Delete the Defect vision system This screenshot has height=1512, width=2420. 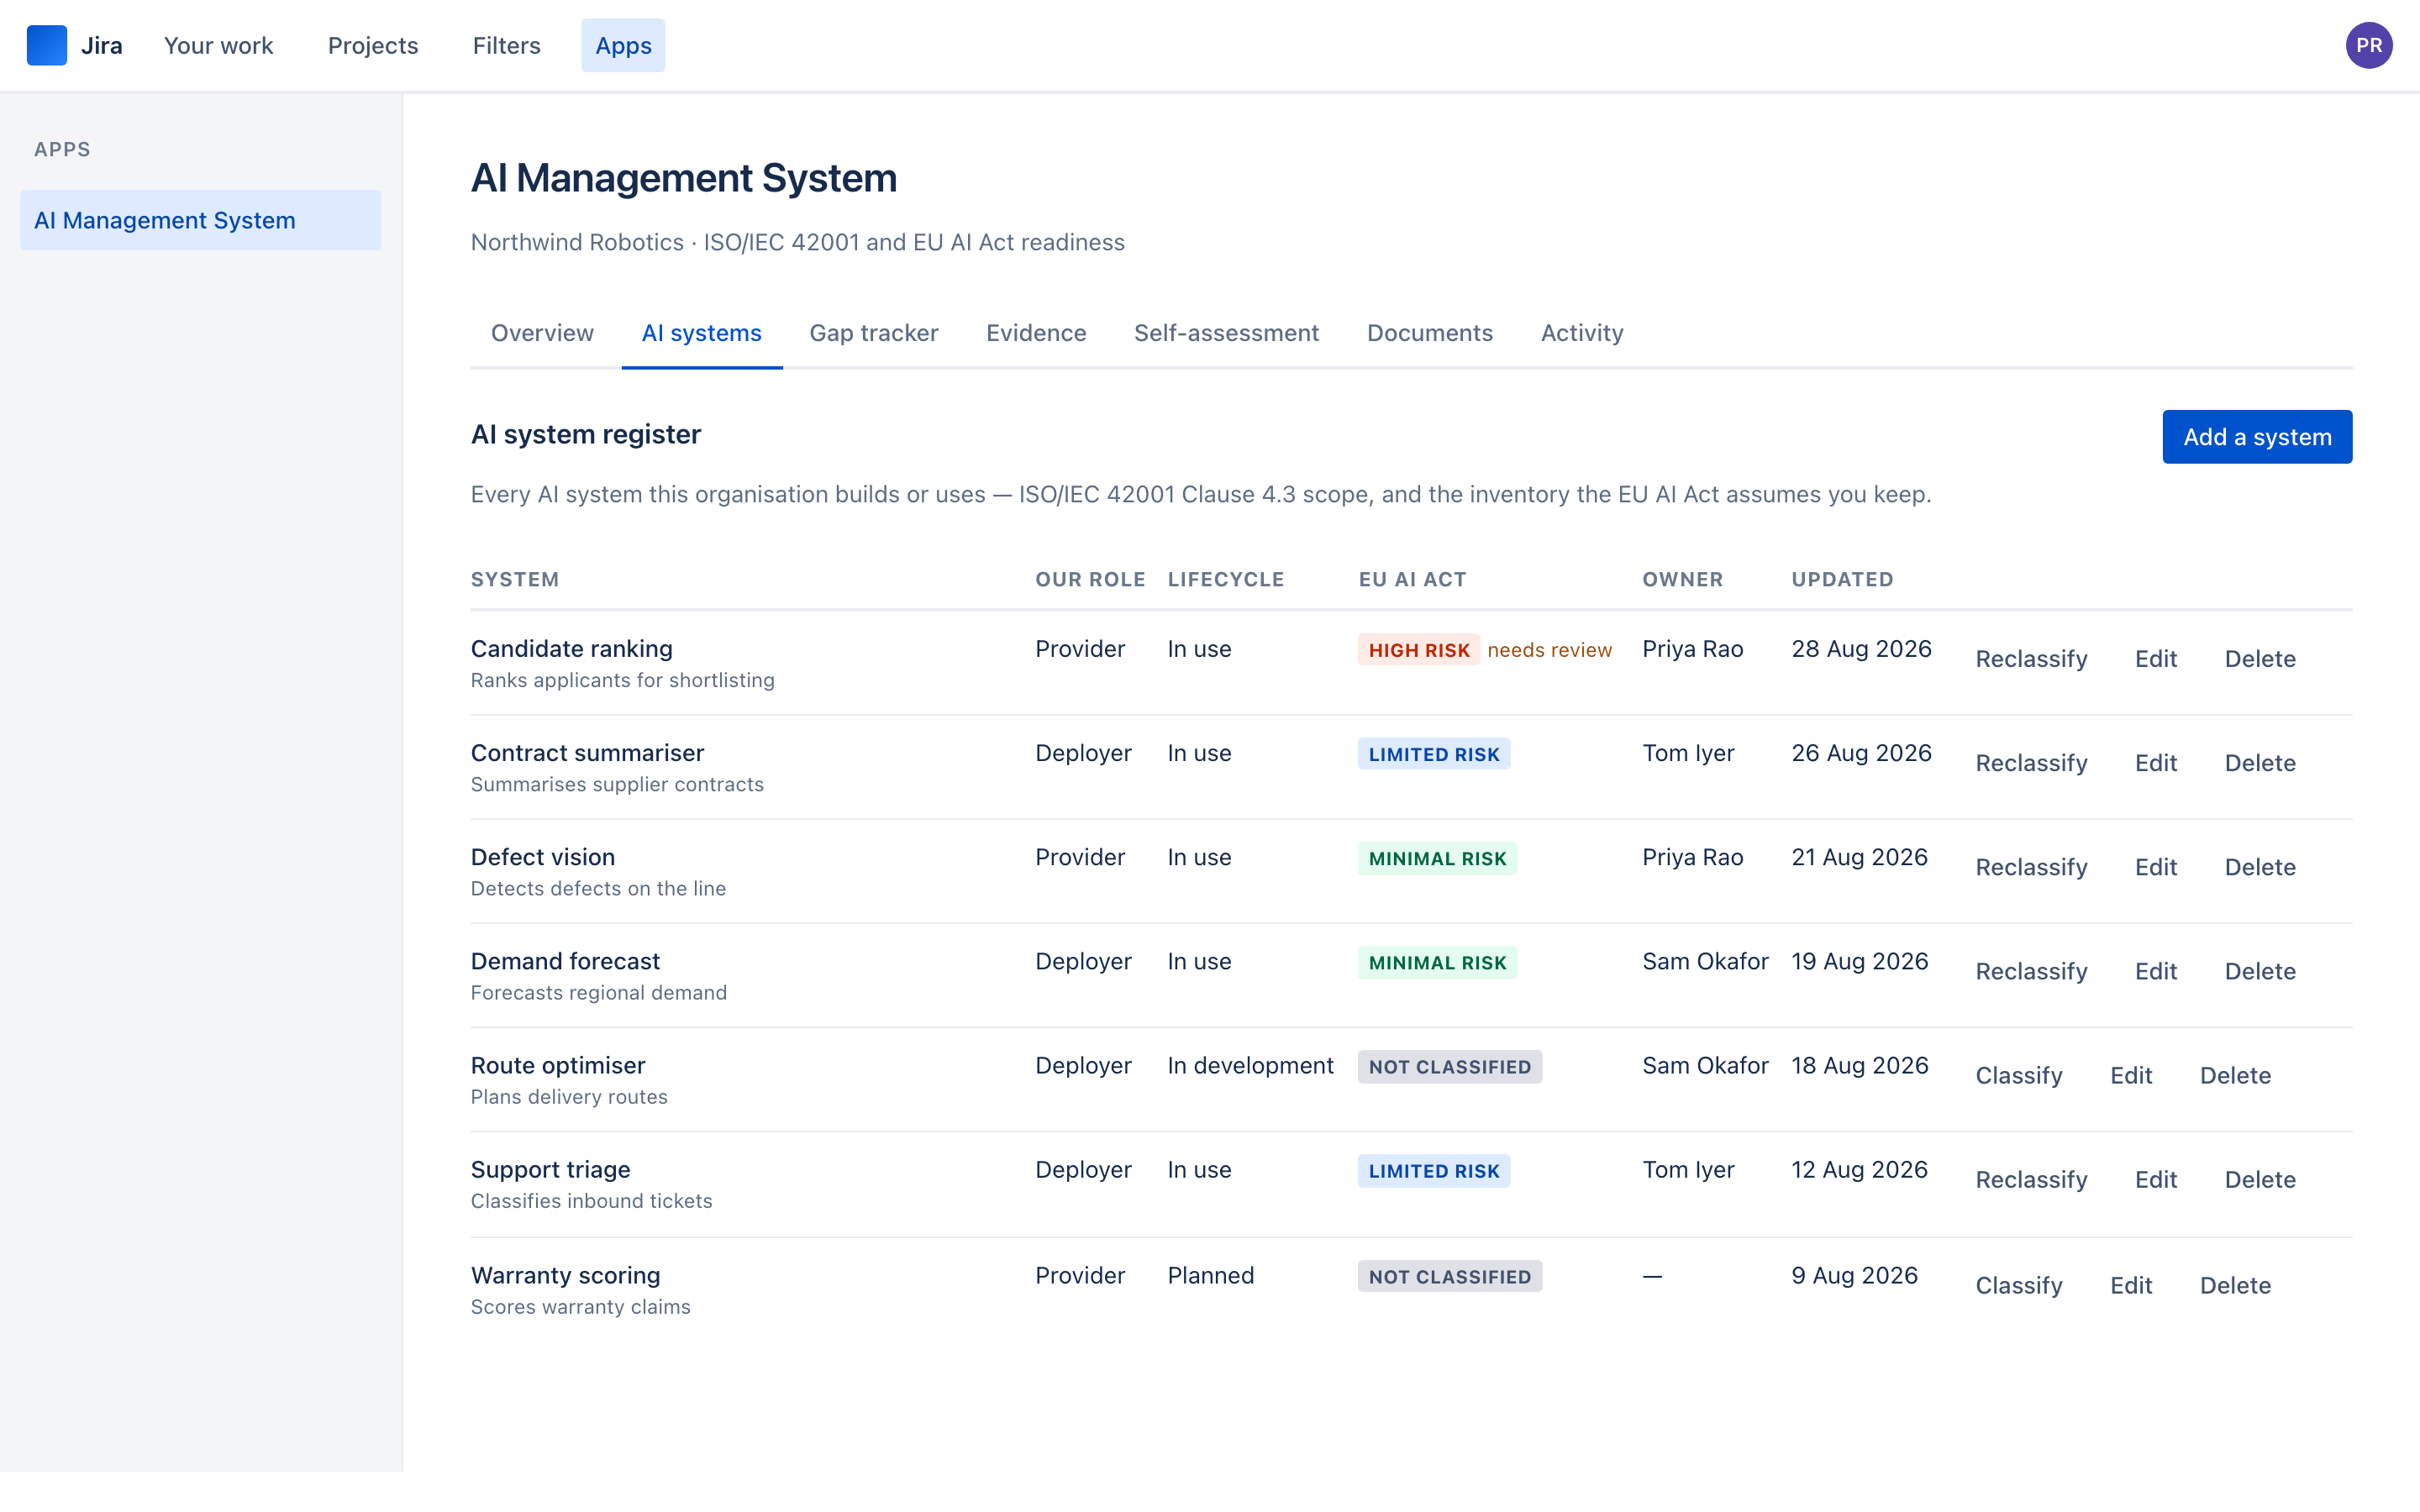pyautogui.click(x=2259, y=867)
